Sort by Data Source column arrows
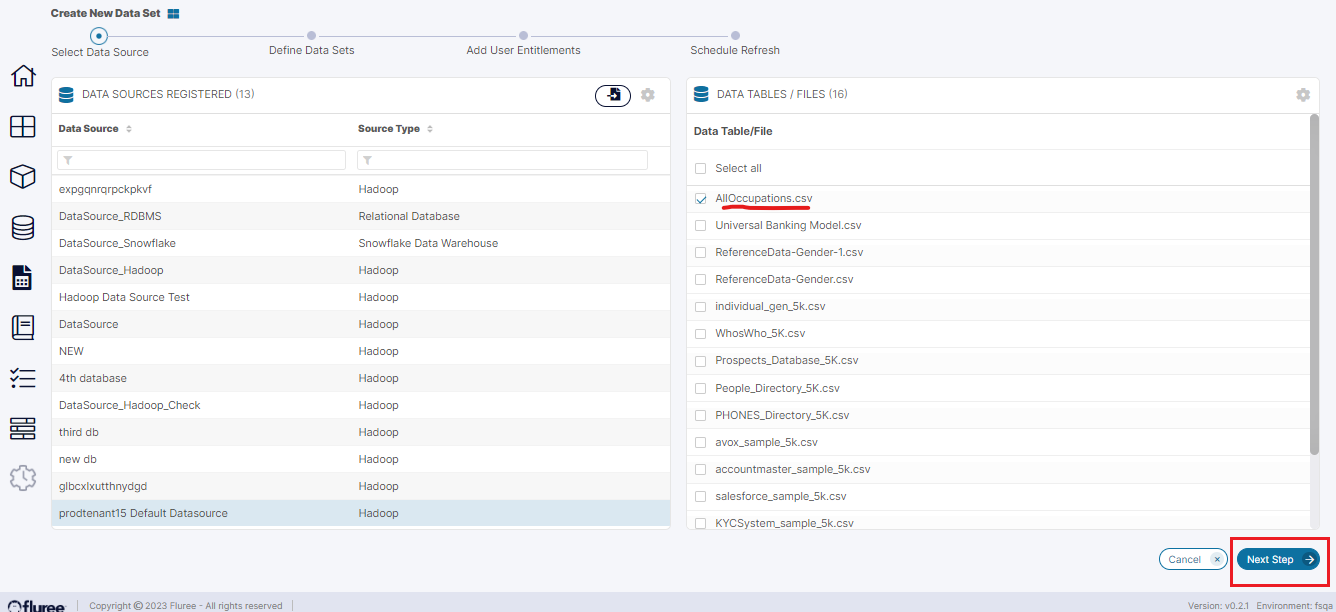1336x612 pixels. pyautogui.click(x=129, y=129)
